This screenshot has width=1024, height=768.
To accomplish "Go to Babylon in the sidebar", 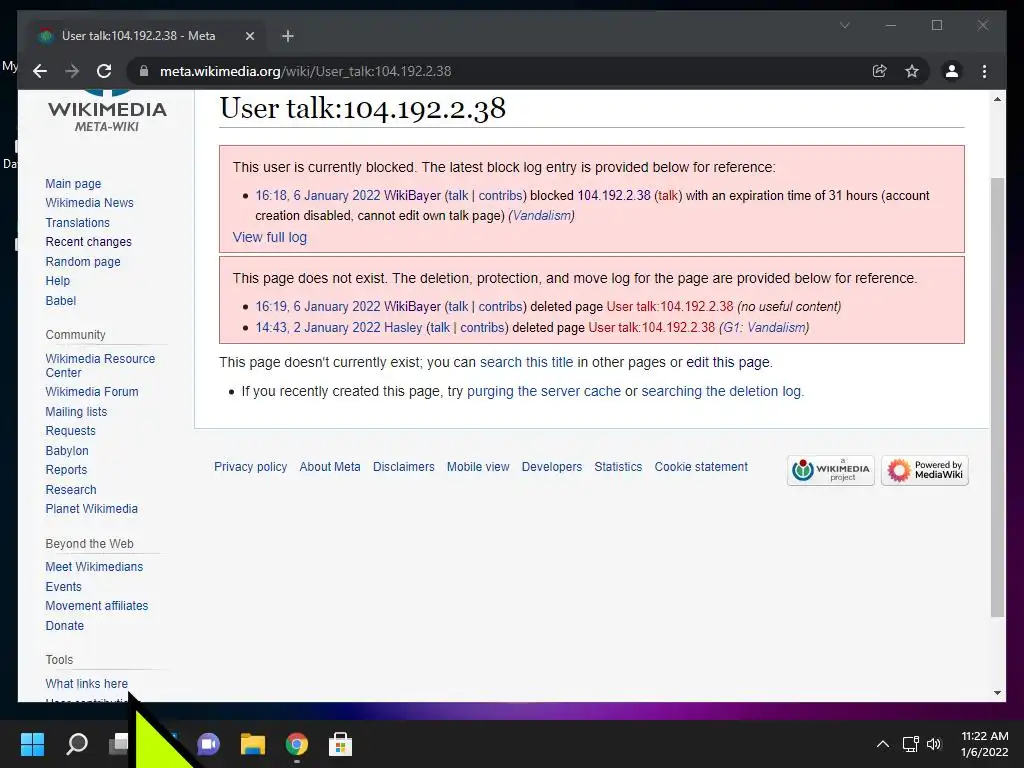I will coord(67,451).
